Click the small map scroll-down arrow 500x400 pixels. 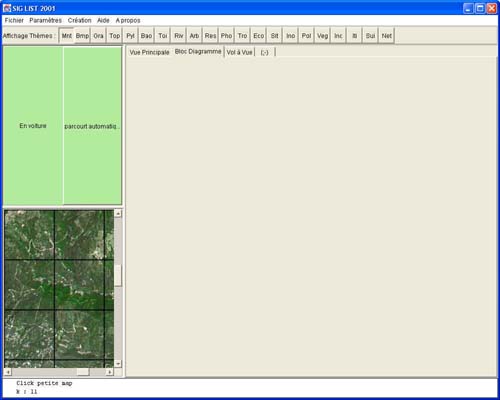(118, 363)
